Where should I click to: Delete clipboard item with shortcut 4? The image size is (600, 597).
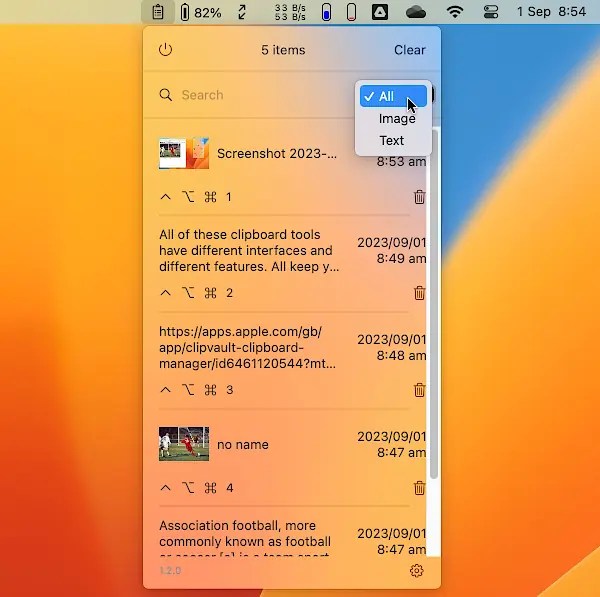(419, 488)
